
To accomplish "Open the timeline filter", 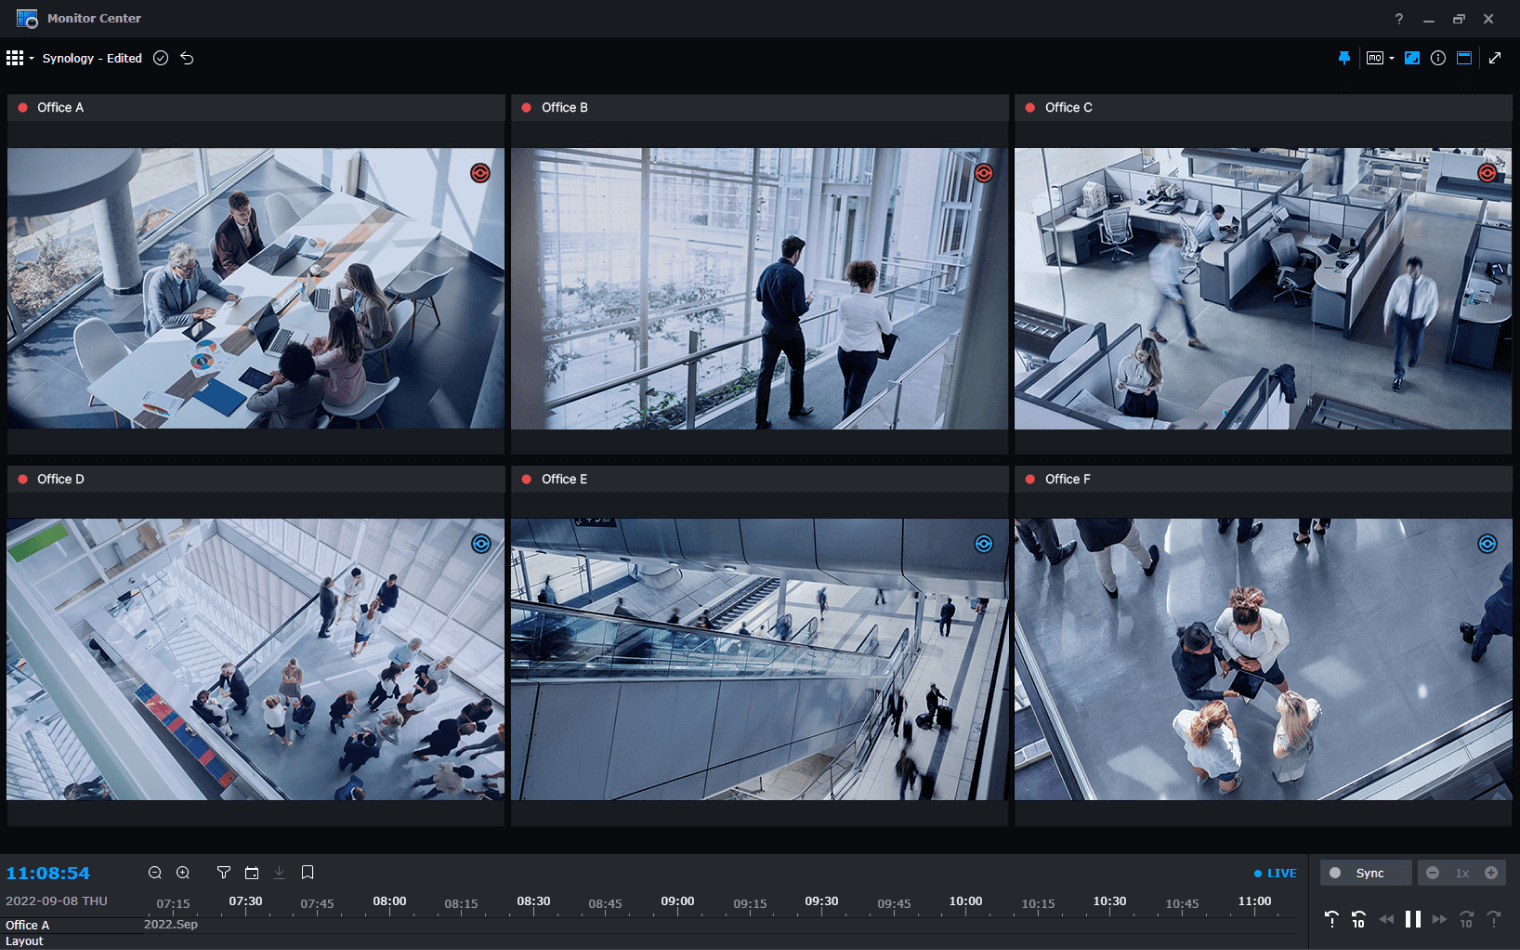I will tap(224, 873).
